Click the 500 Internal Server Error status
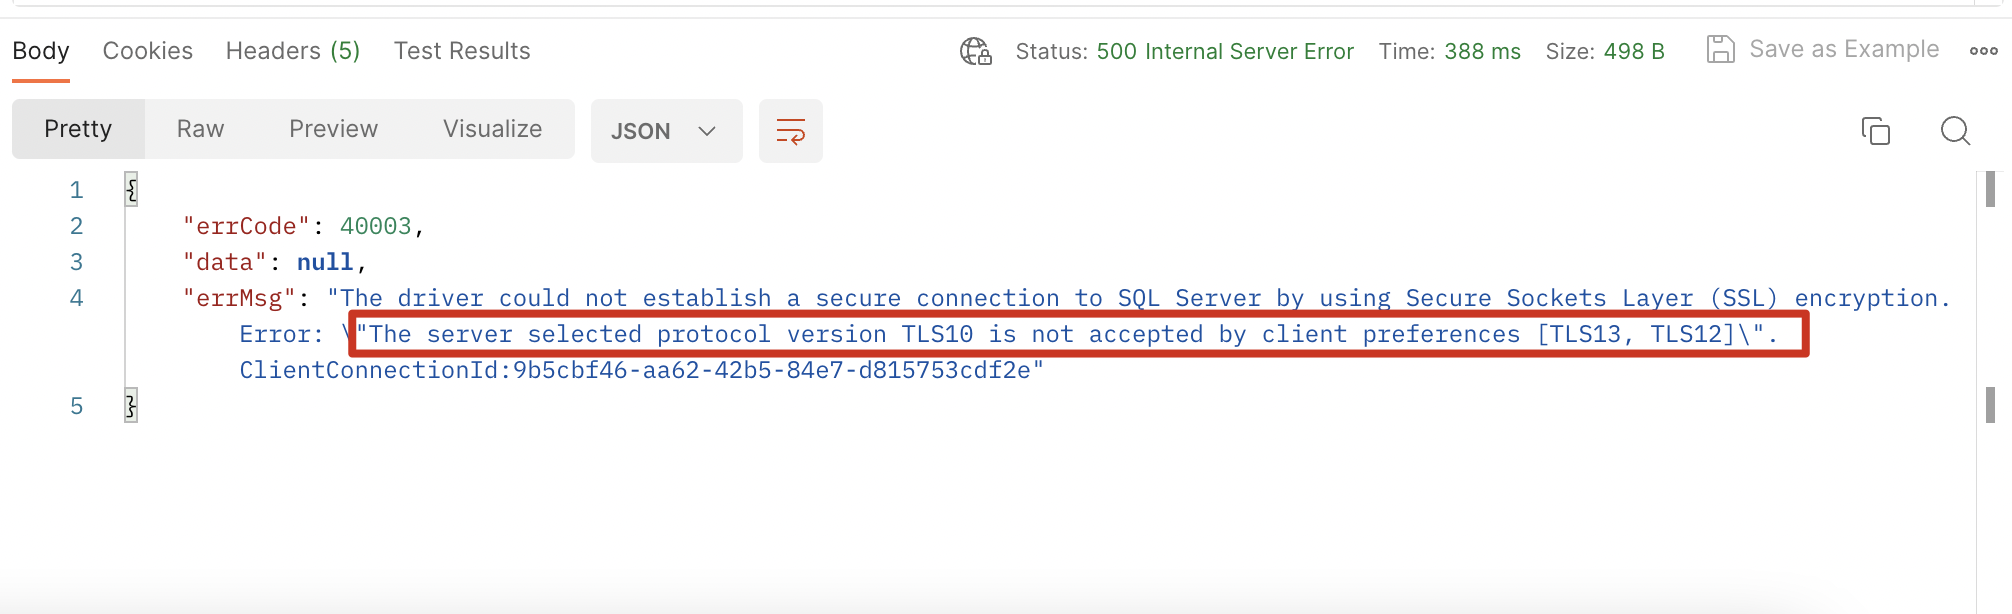The height and width of the screenshot is (614, 2012). (x=1225, y=51)
